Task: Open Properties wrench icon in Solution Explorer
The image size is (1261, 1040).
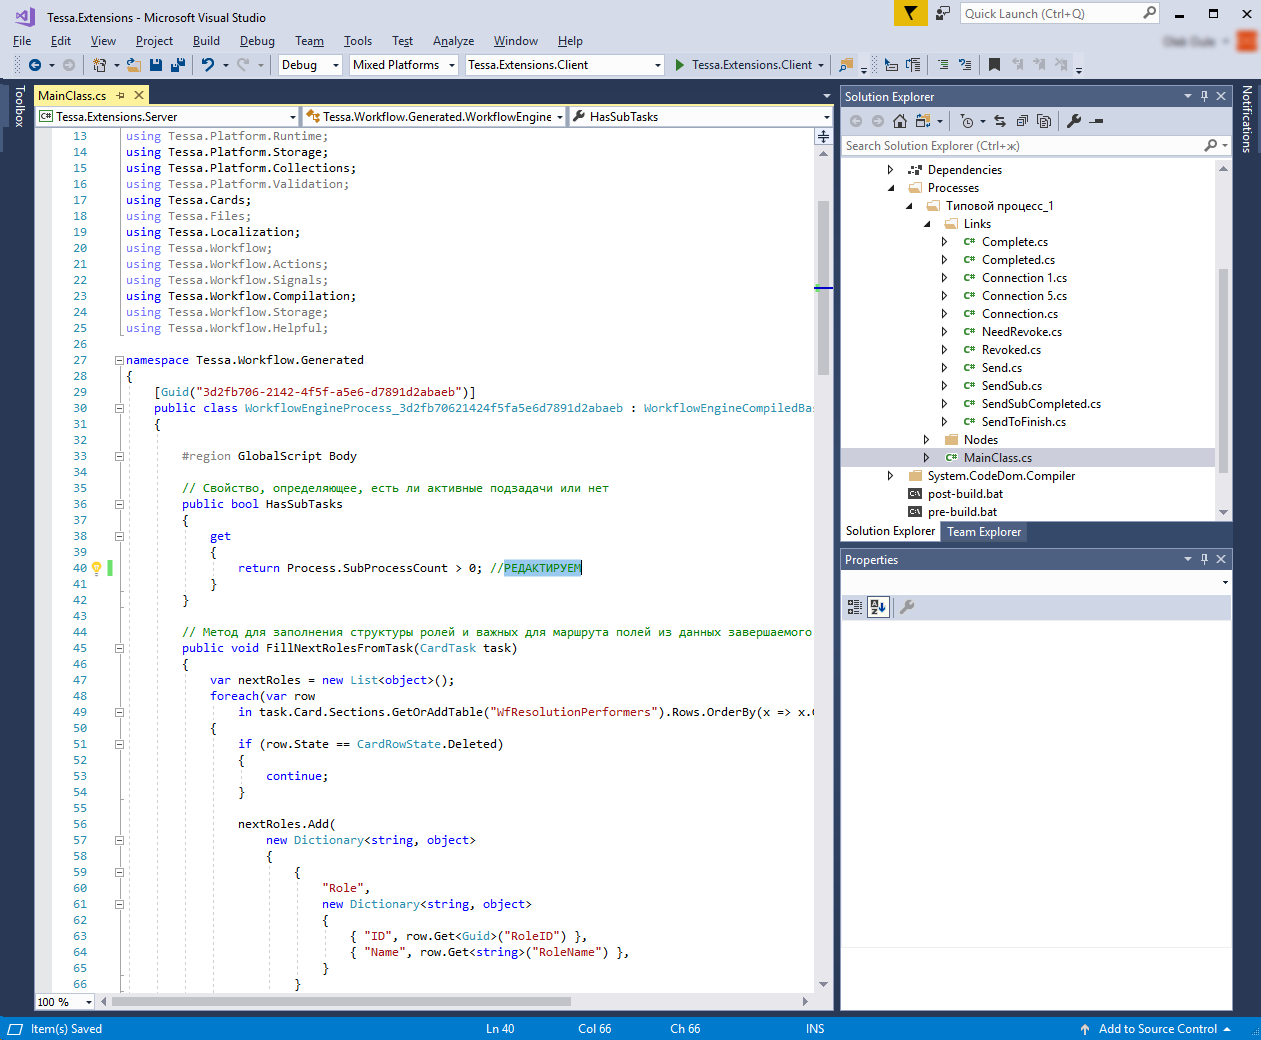Action: pyautogui.click(x=1074, y=121)
